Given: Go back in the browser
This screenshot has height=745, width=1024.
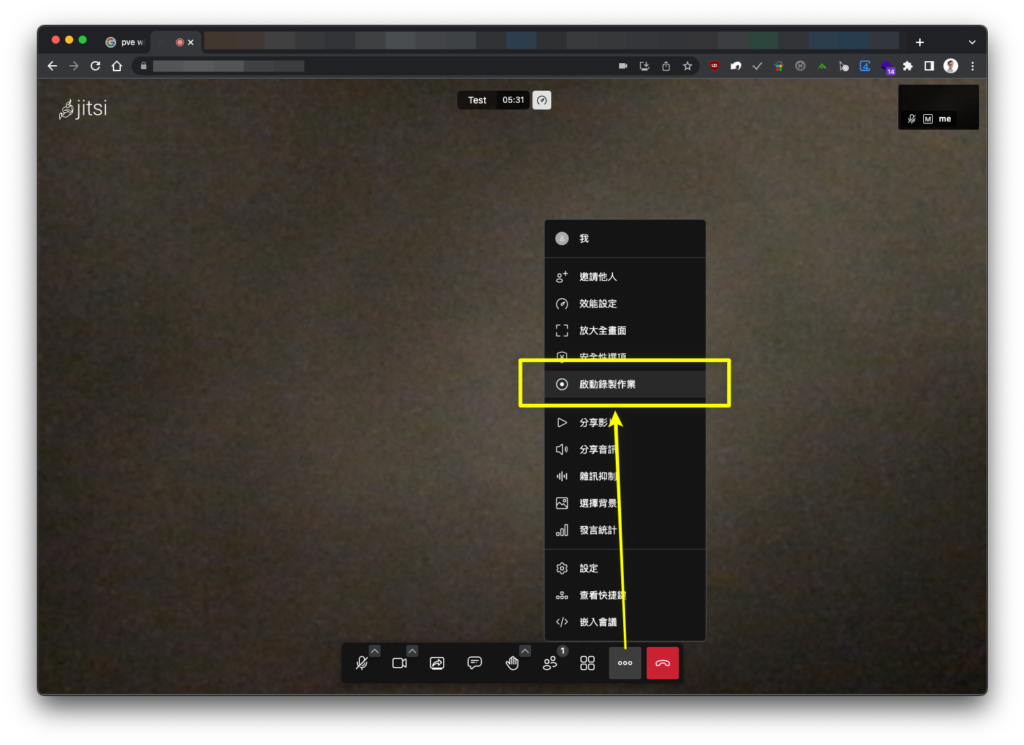Looking at the screenshot, I should pos(52,66).
